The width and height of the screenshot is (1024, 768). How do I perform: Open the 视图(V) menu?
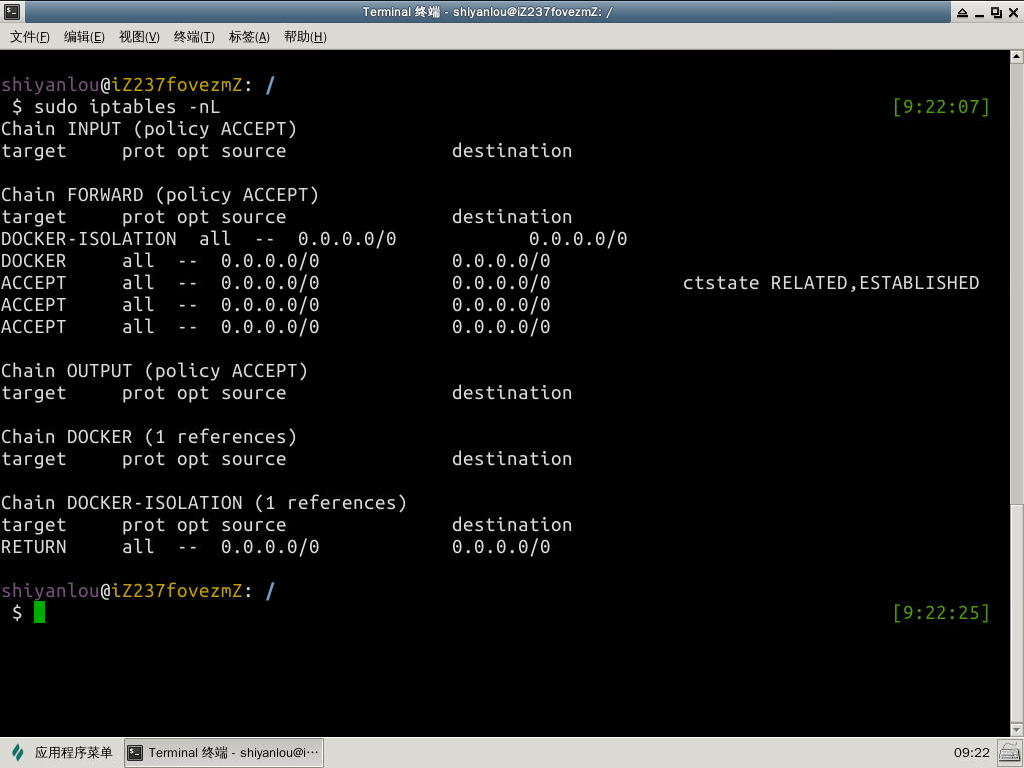point(139,37)
